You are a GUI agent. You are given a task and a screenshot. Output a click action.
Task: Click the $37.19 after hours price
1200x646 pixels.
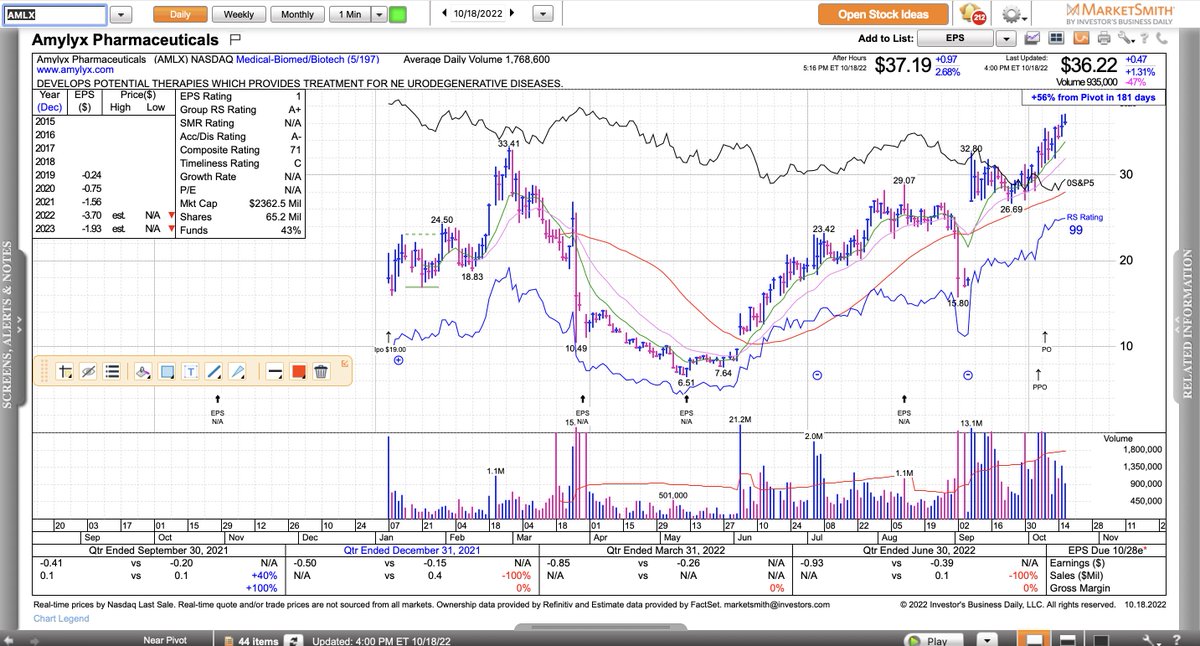[902, 65]
